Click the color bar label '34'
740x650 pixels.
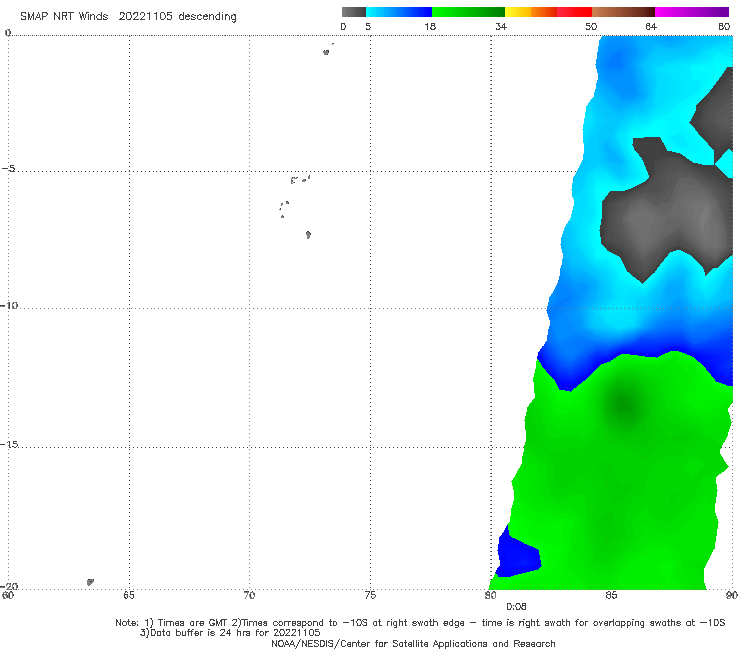coord(501,27)
